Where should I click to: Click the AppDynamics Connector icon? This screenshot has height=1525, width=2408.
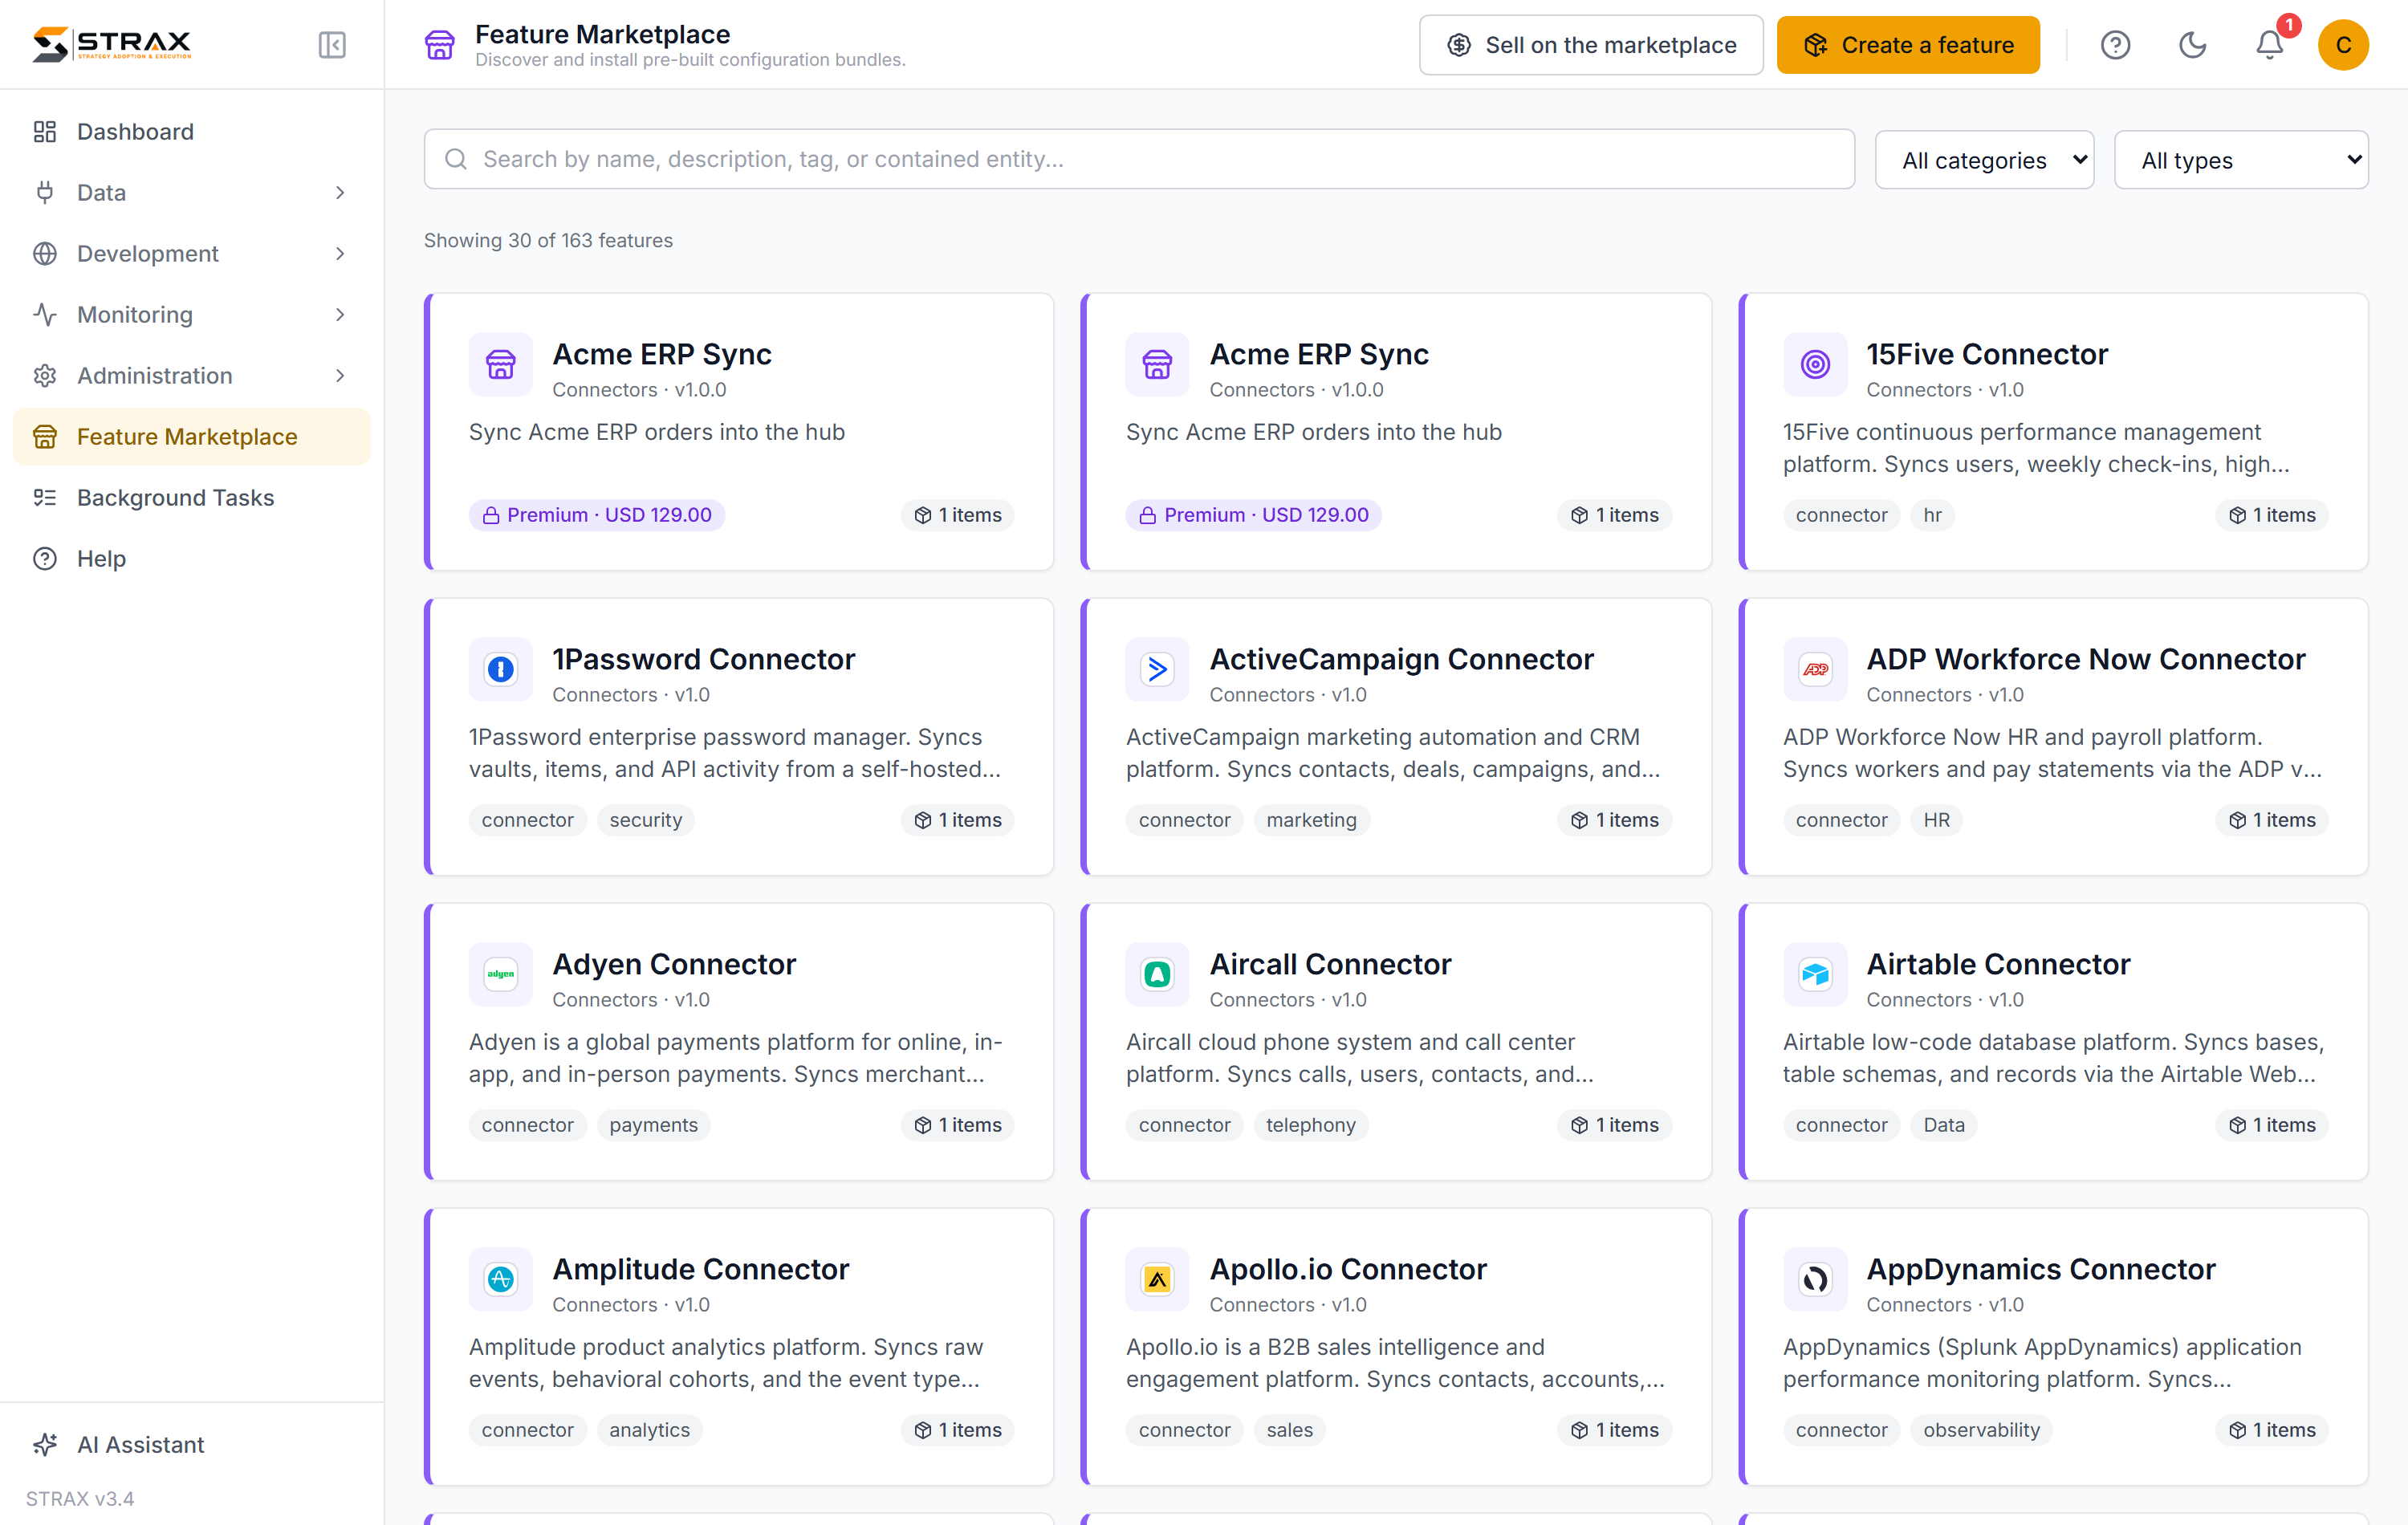pos(1815,1279)
